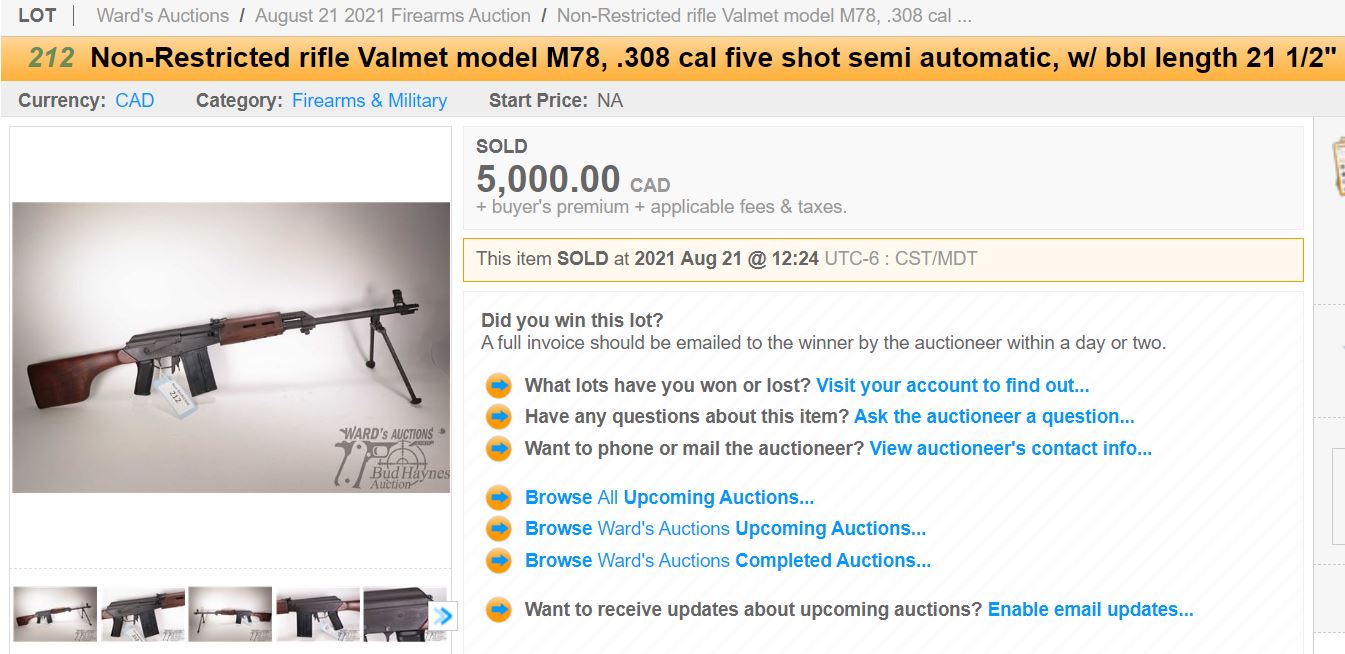Select CAD currency link
Image resolution: width=1345 pixels, height=654 pixels.
click(135, 101)
